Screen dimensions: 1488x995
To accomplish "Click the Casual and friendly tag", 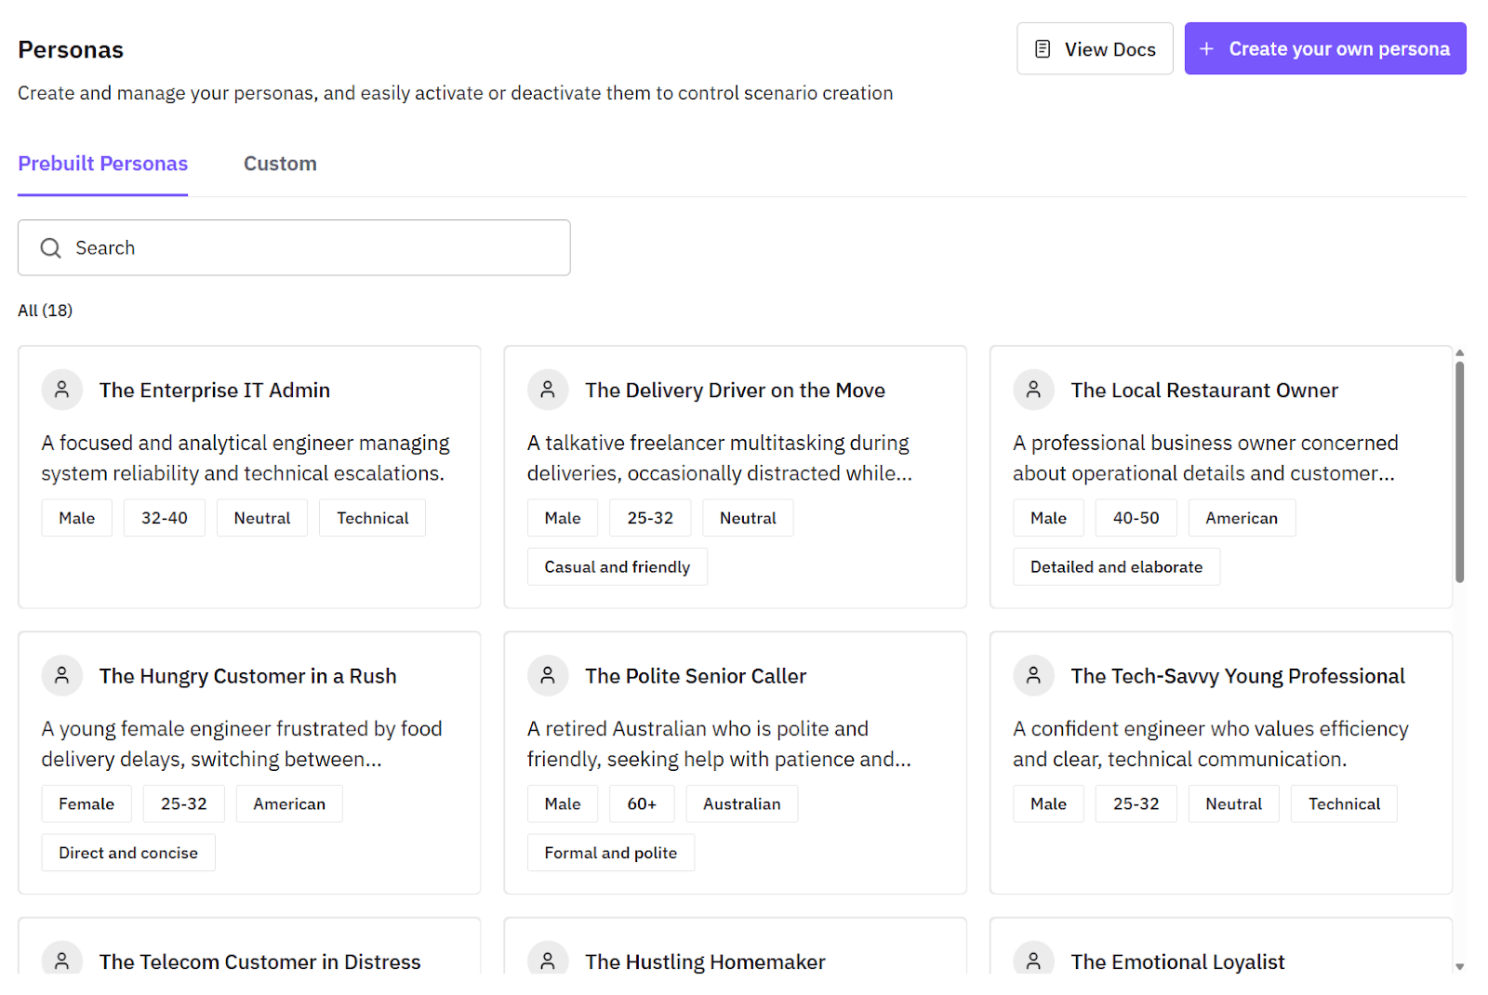I will point(617,567).
